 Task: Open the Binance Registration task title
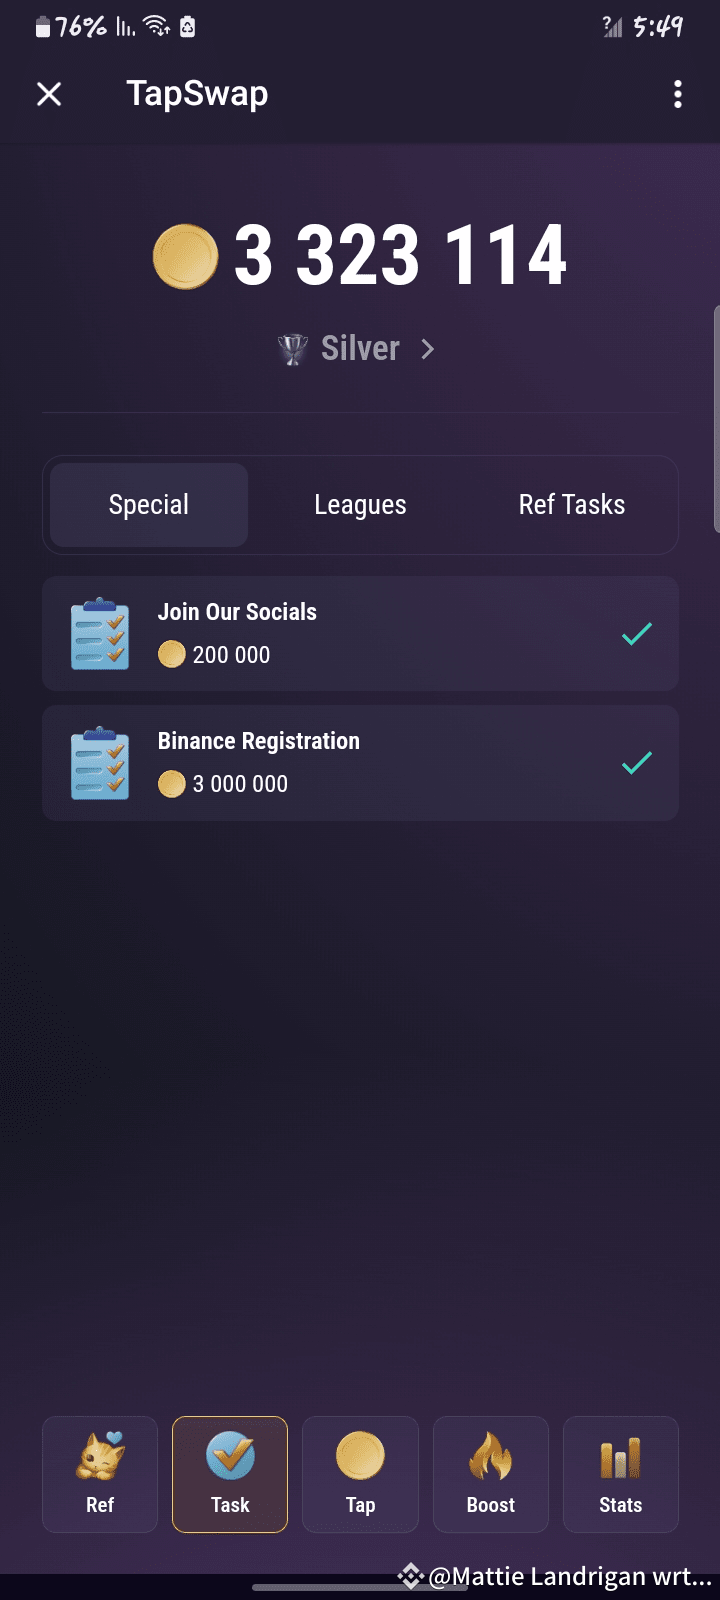[x=258, y=741]
